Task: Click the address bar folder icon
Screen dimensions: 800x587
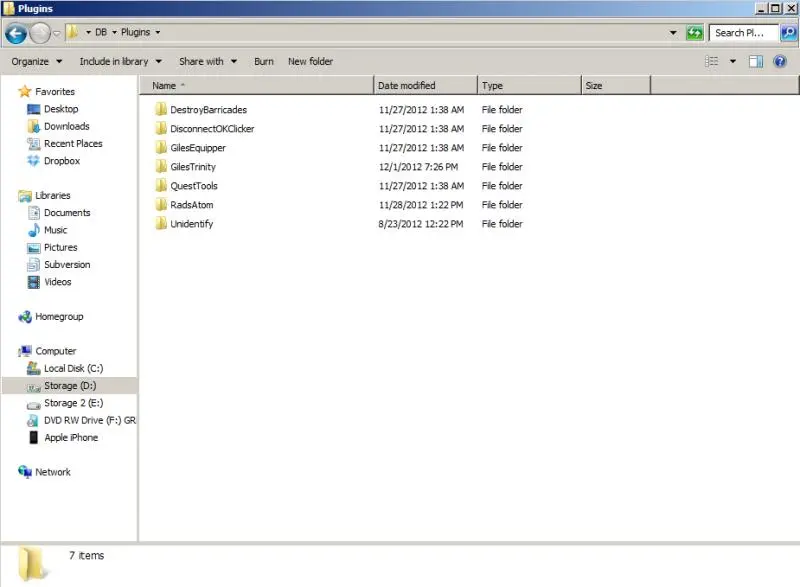Action: pyautogui.click(x=73, y=33)
